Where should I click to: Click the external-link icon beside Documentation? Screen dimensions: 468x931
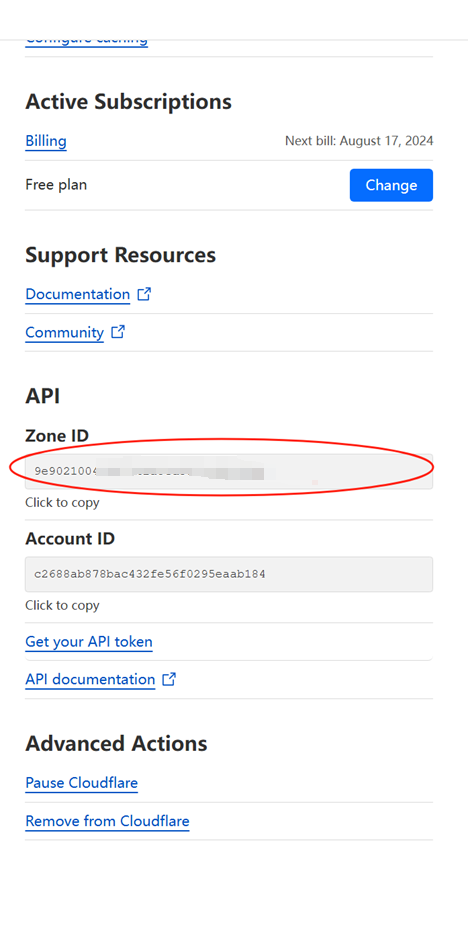144,294
